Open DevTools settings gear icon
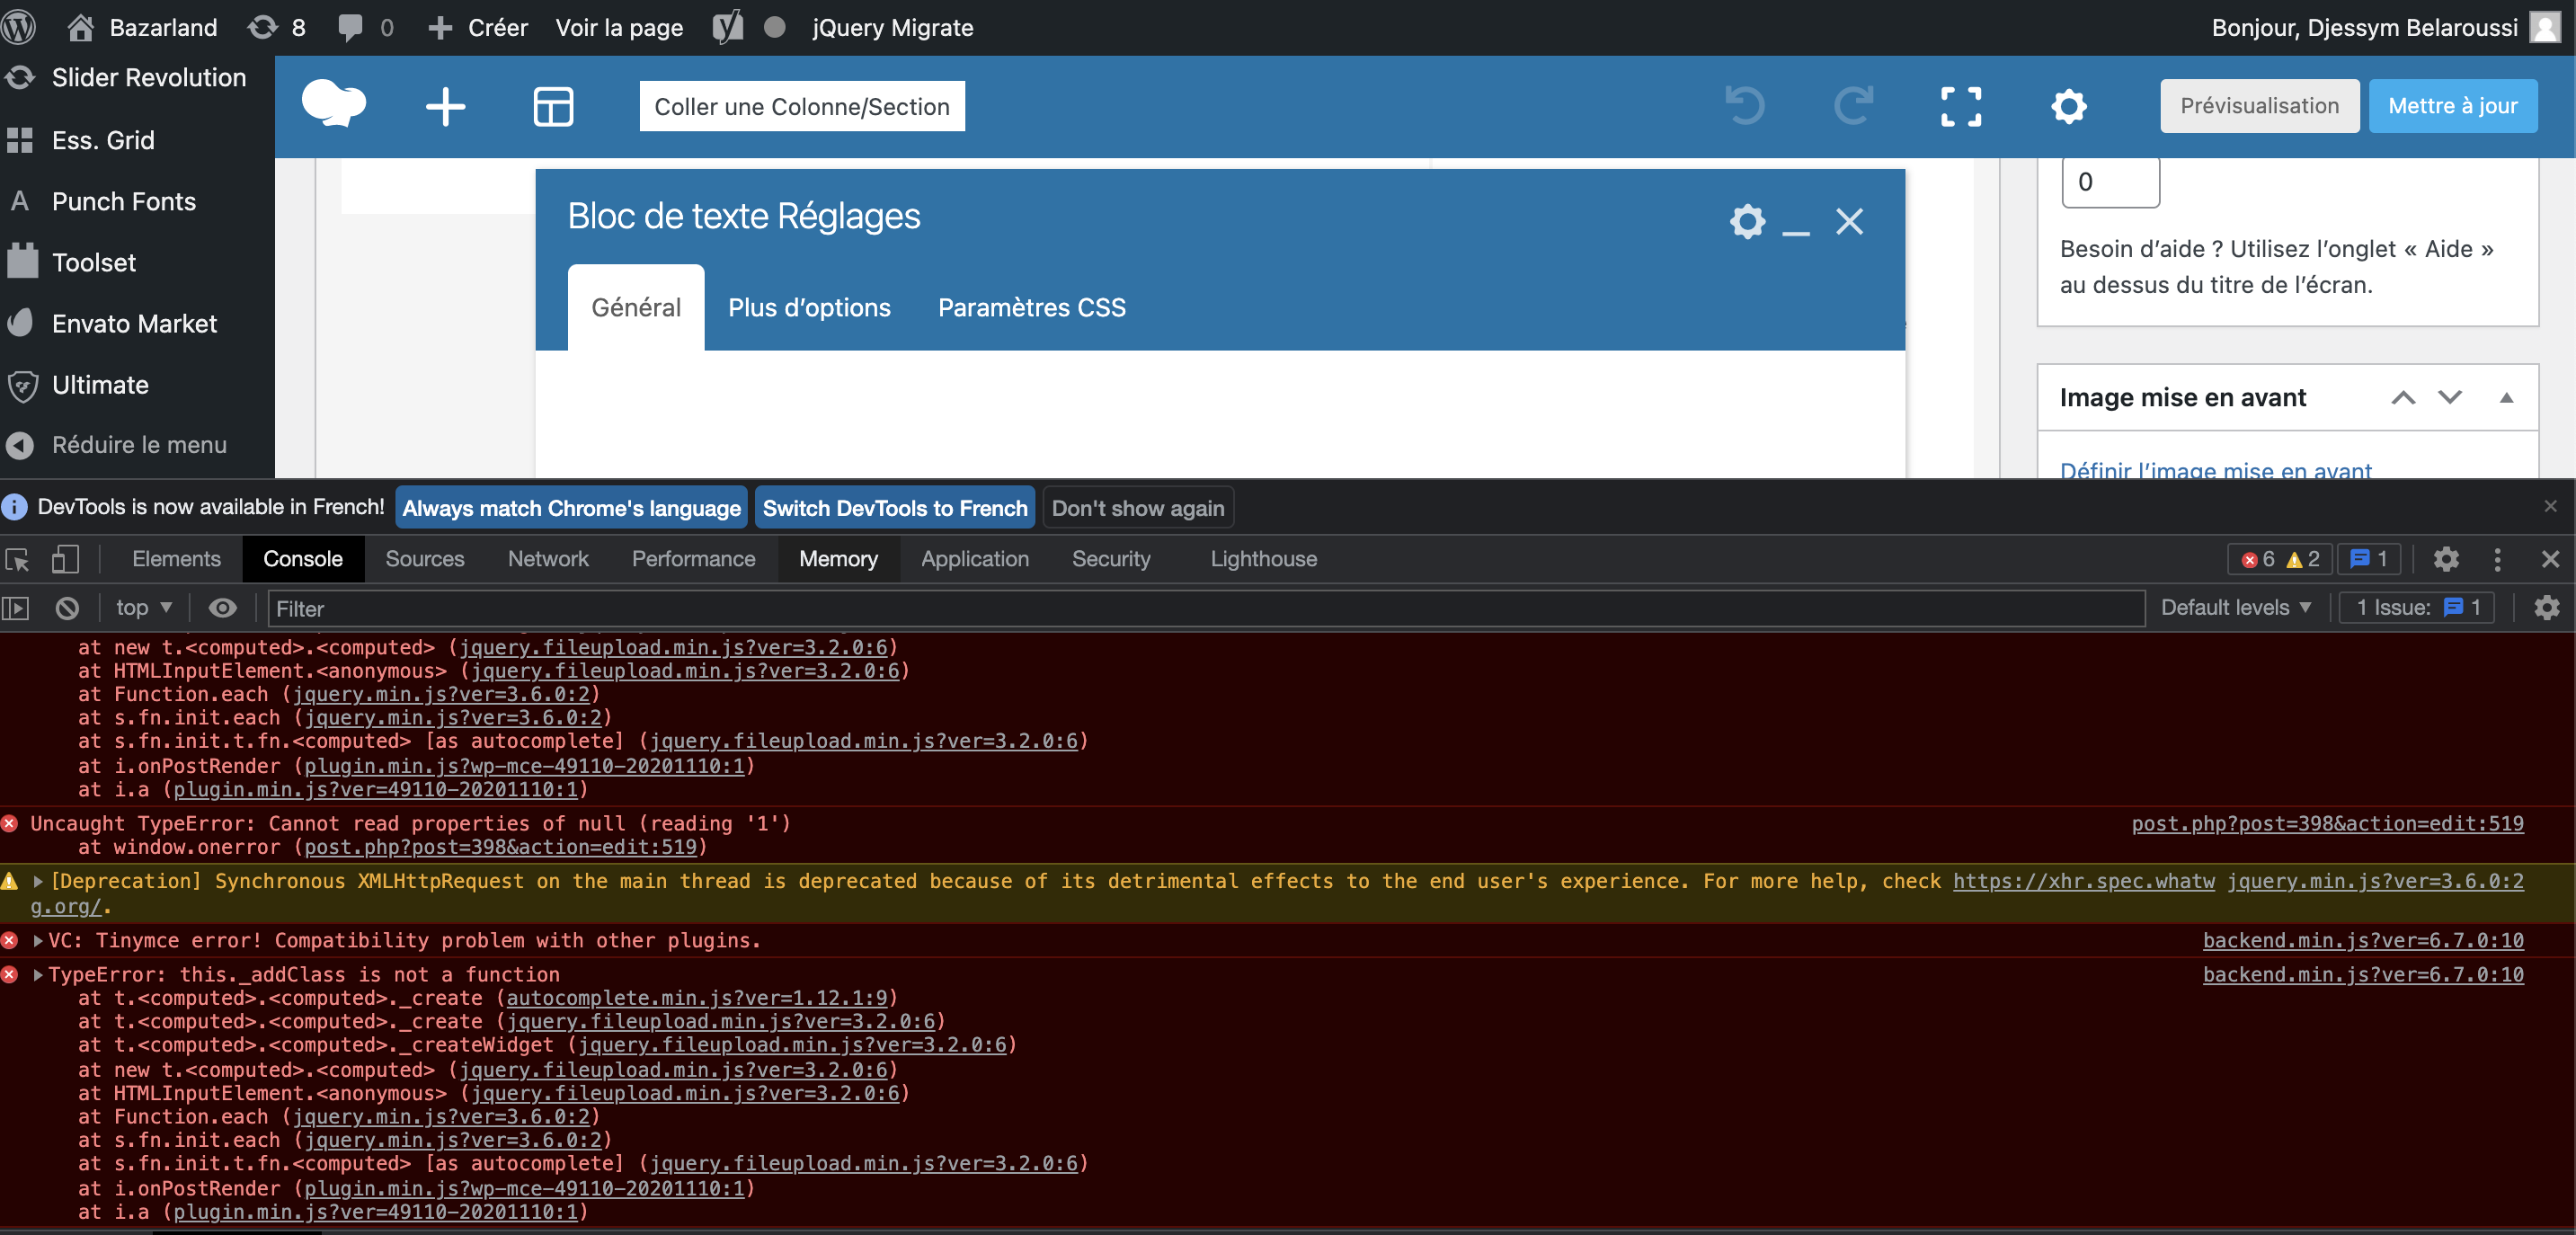Screen dimensions: 2576x1235 point(2445,559)
